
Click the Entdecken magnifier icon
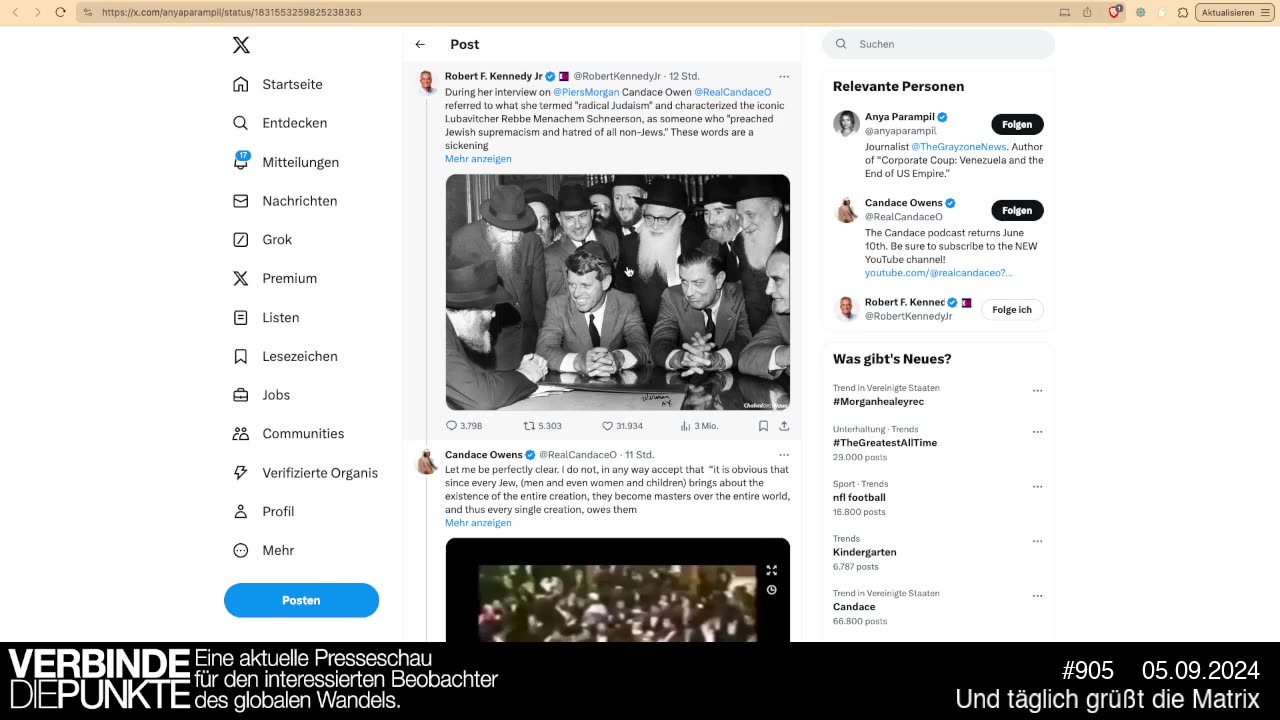240,123
